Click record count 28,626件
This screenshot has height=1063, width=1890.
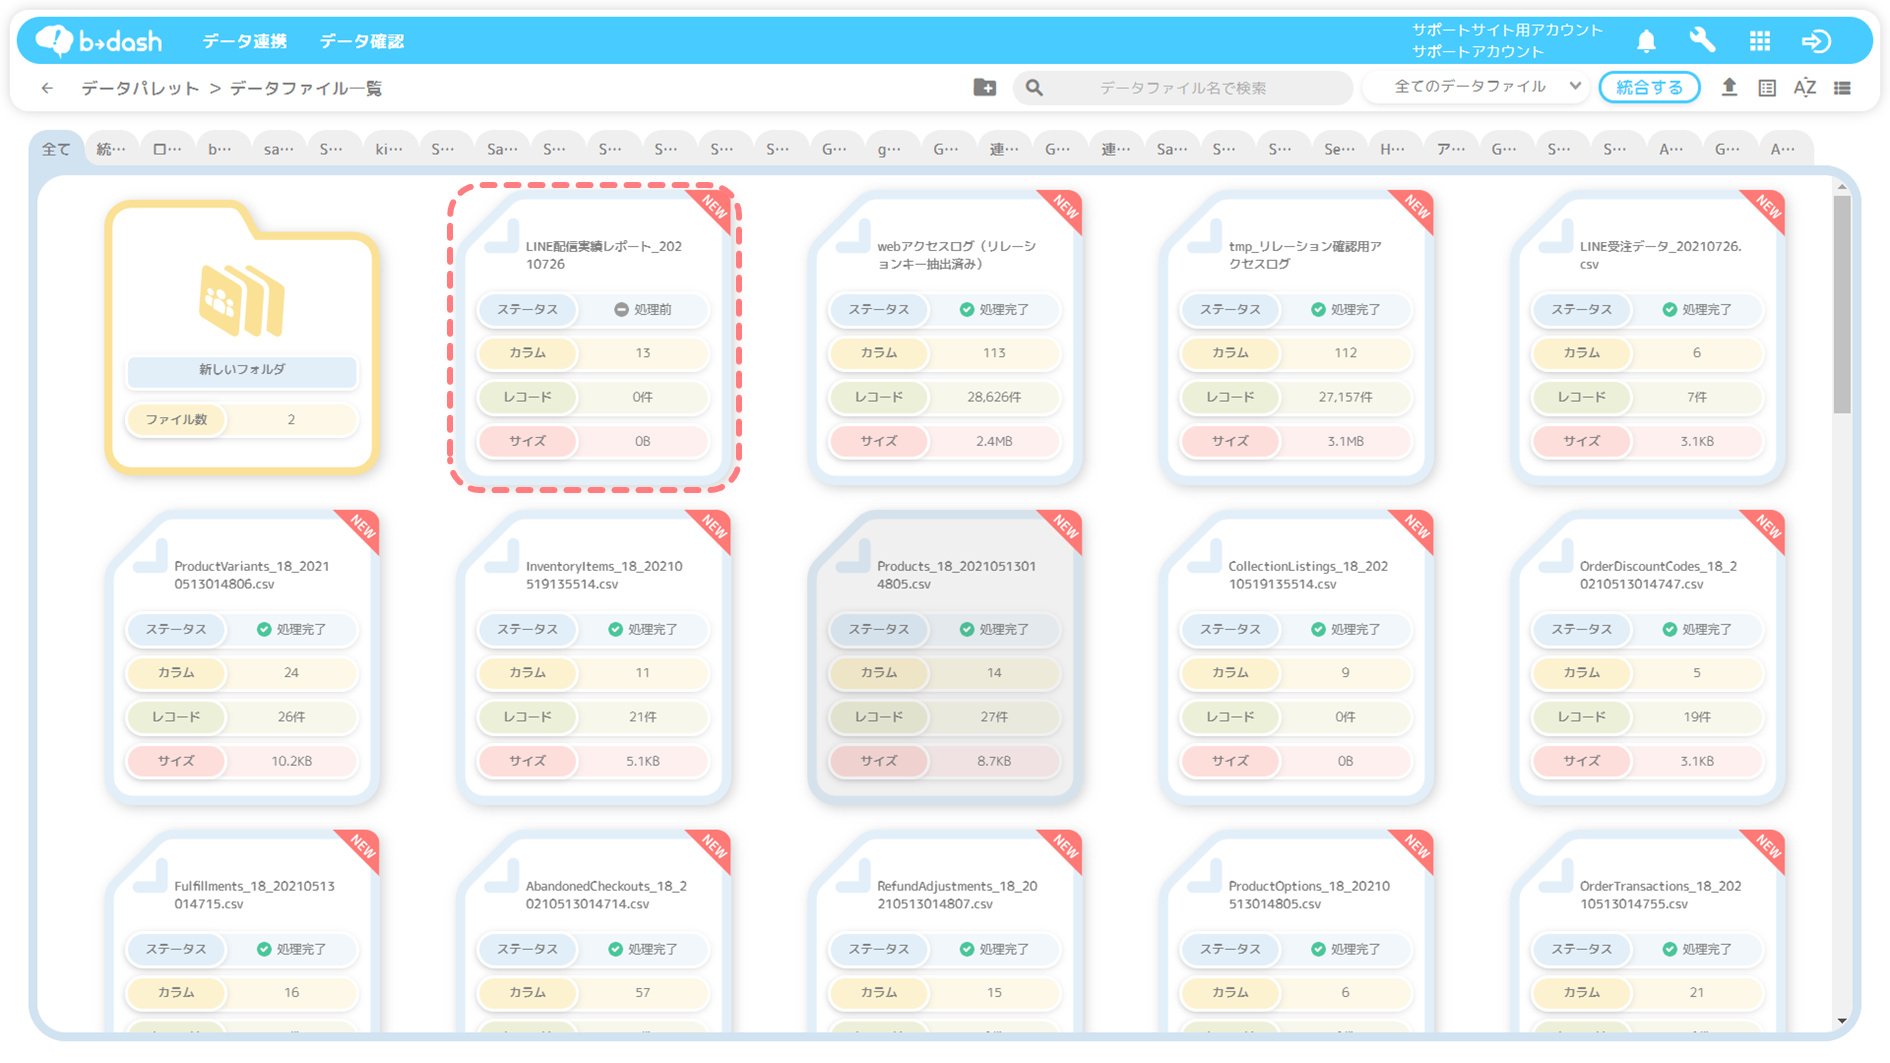pos(994,397)
